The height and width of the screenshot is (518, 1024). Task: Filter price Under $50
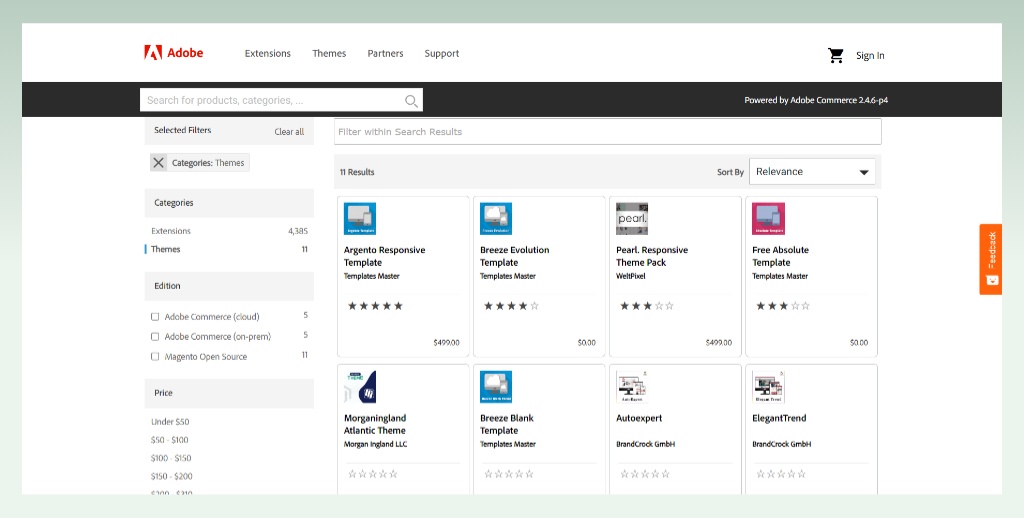point(170,422)
